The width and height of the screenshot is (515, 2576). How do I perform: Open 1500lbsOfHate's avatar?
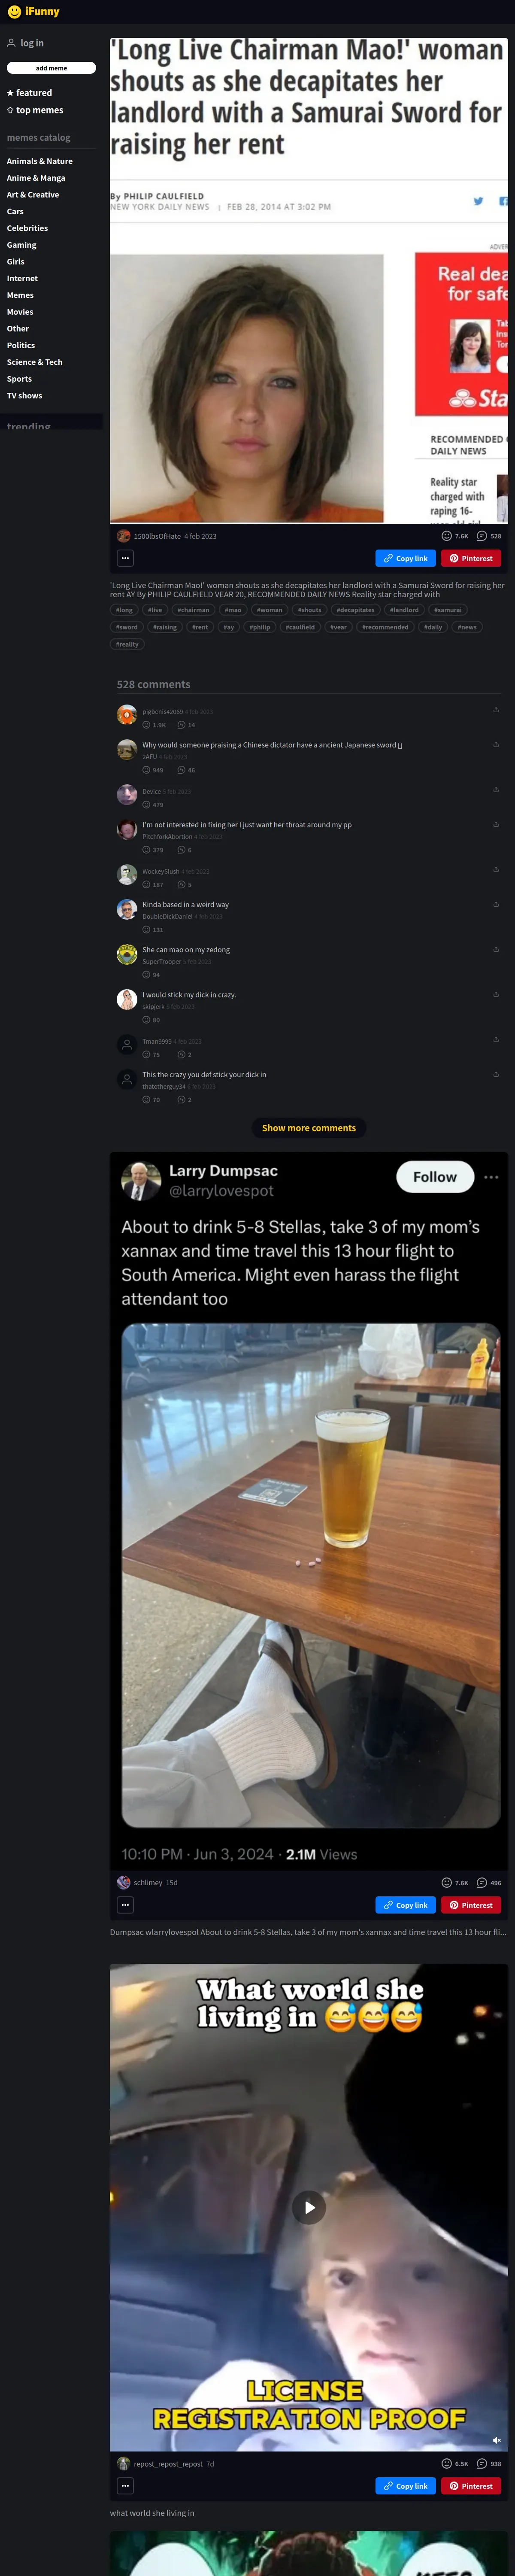124,536
